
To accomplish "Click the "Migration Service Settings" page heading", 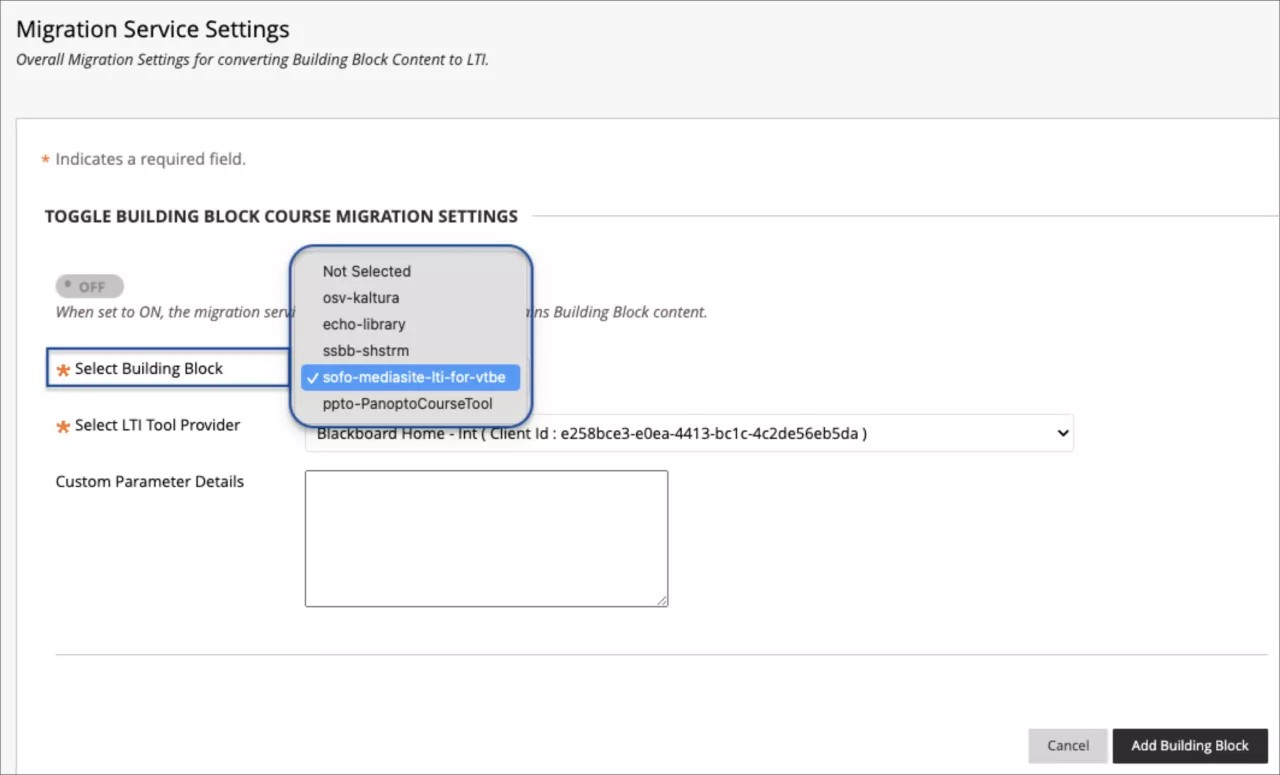I will point(152,29).
